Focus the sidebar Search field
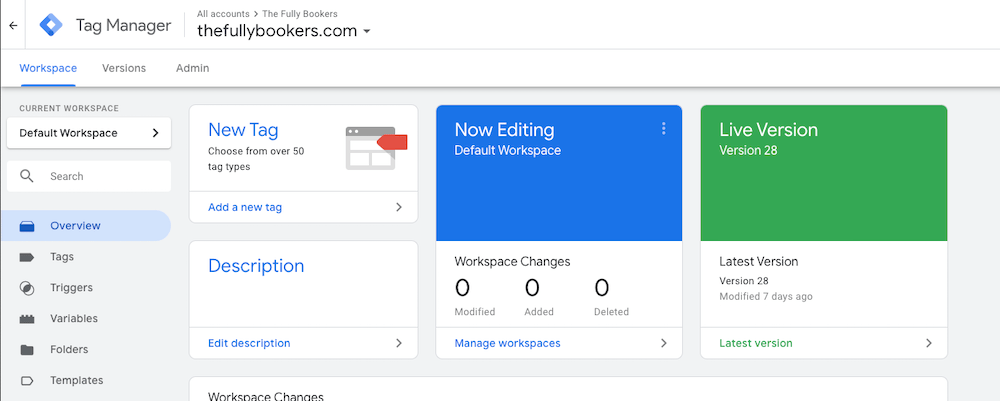Screen dimensions: 1000x401 [89, 176]
